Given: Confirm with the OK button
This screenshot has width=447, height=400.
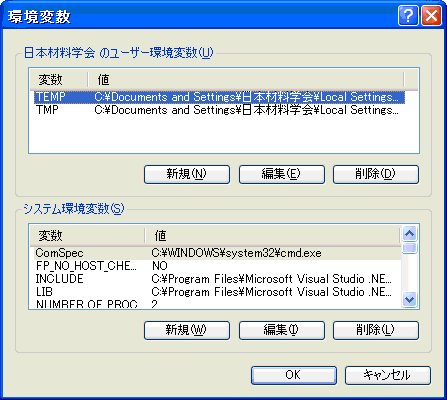Looking at the screenshot, I should 294,375.
